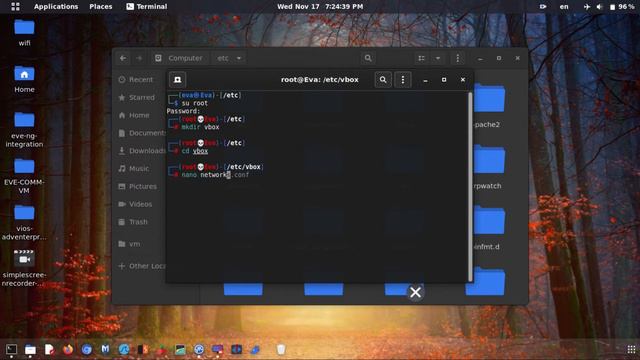Click the airplane mode icon
The width and height of the screenshot is (640, 360).
coord(587,7)
